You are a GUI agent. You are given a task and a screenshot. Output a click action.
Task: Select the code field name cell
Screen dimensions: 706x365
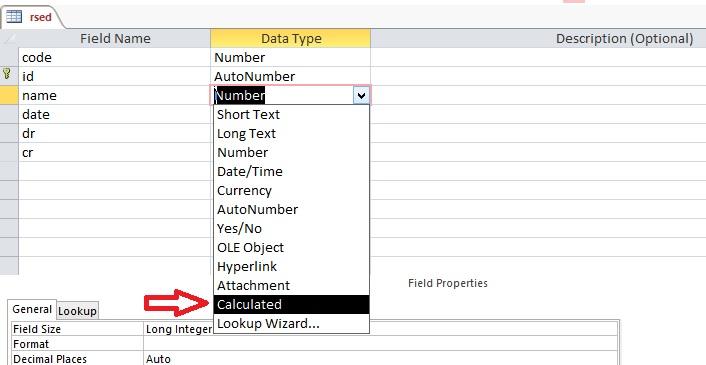[114, 57]
